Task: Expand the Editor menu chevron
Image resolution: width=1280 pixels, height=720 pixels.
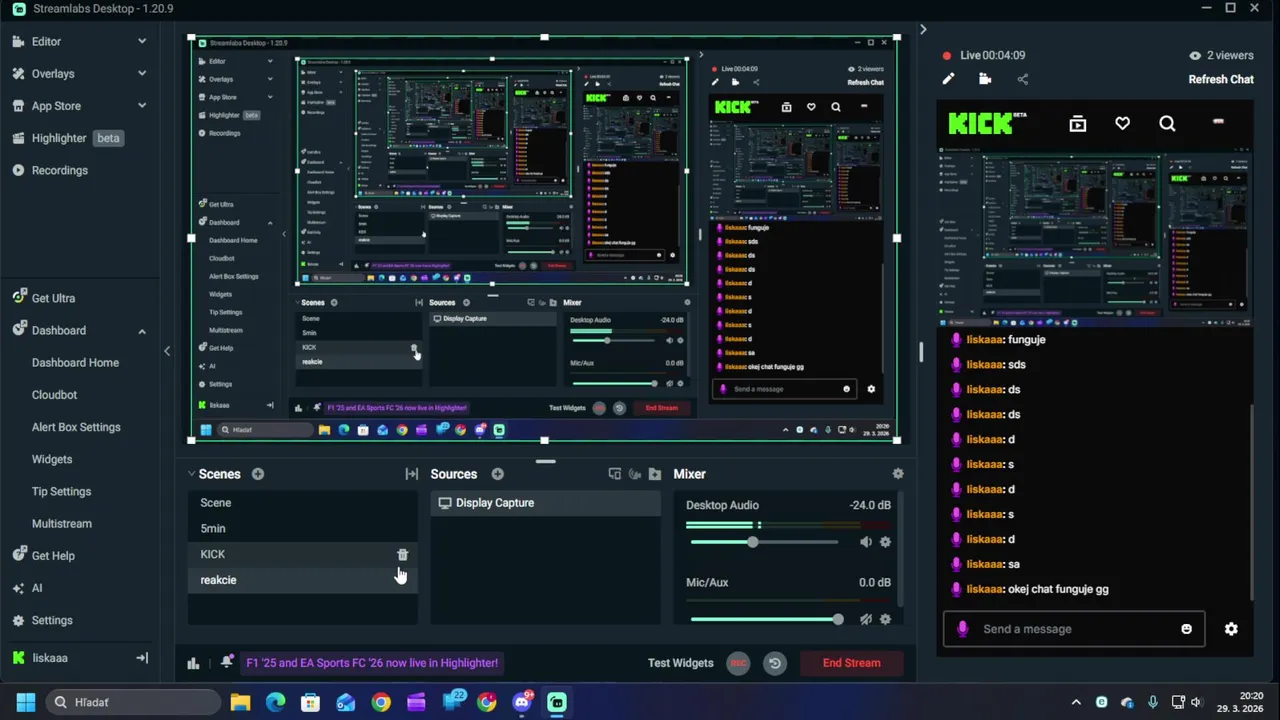Action: click(x=142, y=41)
